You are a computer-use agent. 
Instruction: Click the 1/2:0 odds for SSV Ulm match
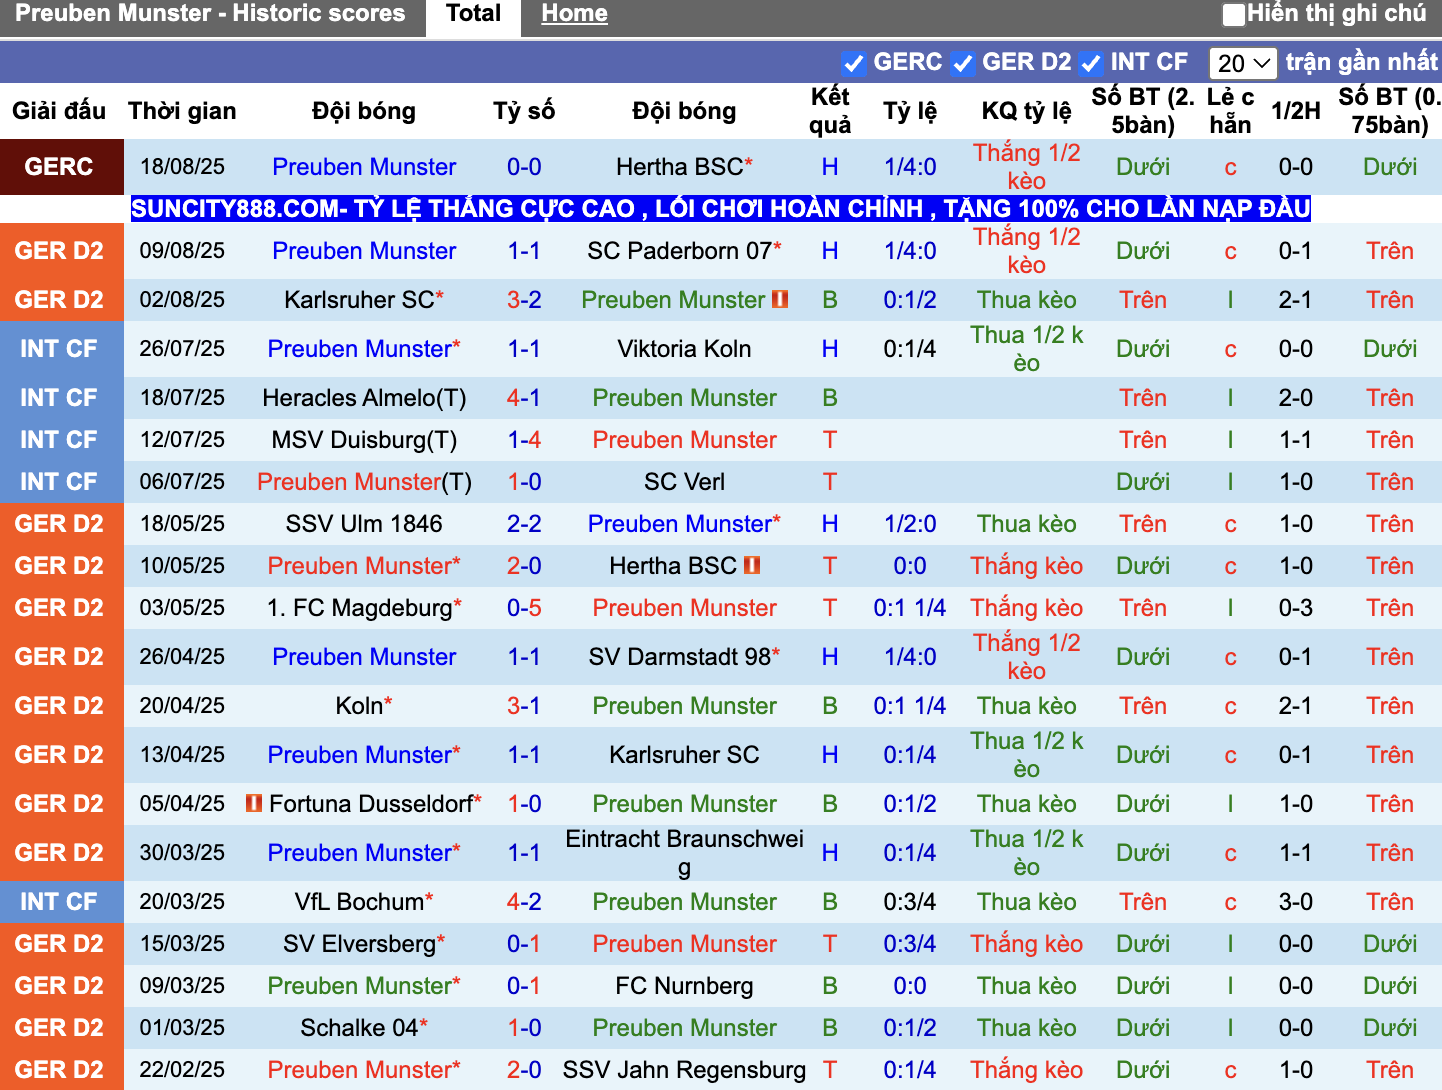tap(910, 524)
